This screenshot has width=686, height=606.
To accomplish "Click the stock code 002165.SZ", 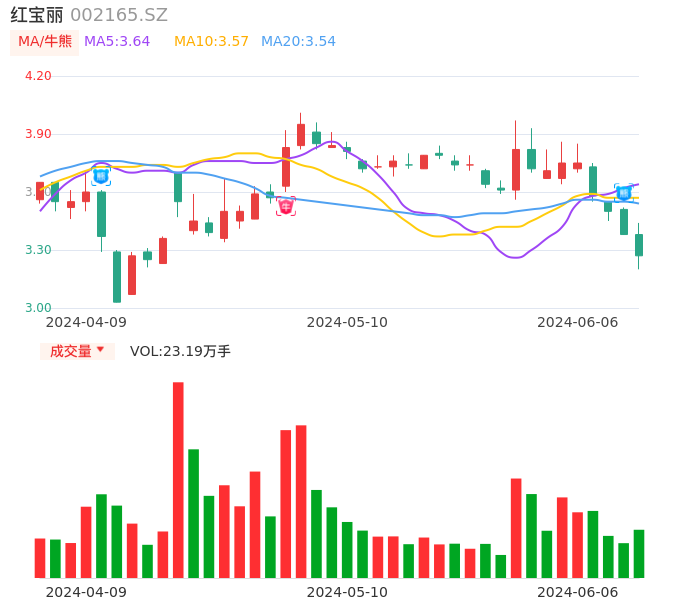I will click(119, 15).
